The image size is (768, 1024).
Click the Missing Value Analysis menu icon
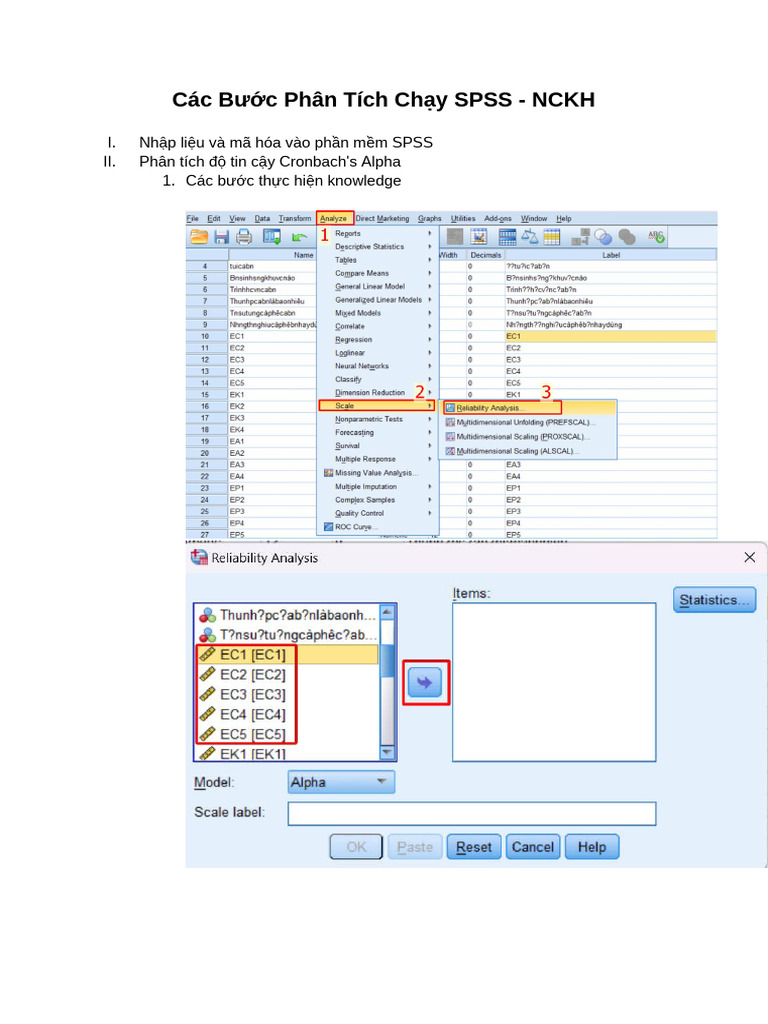[328, 473]
